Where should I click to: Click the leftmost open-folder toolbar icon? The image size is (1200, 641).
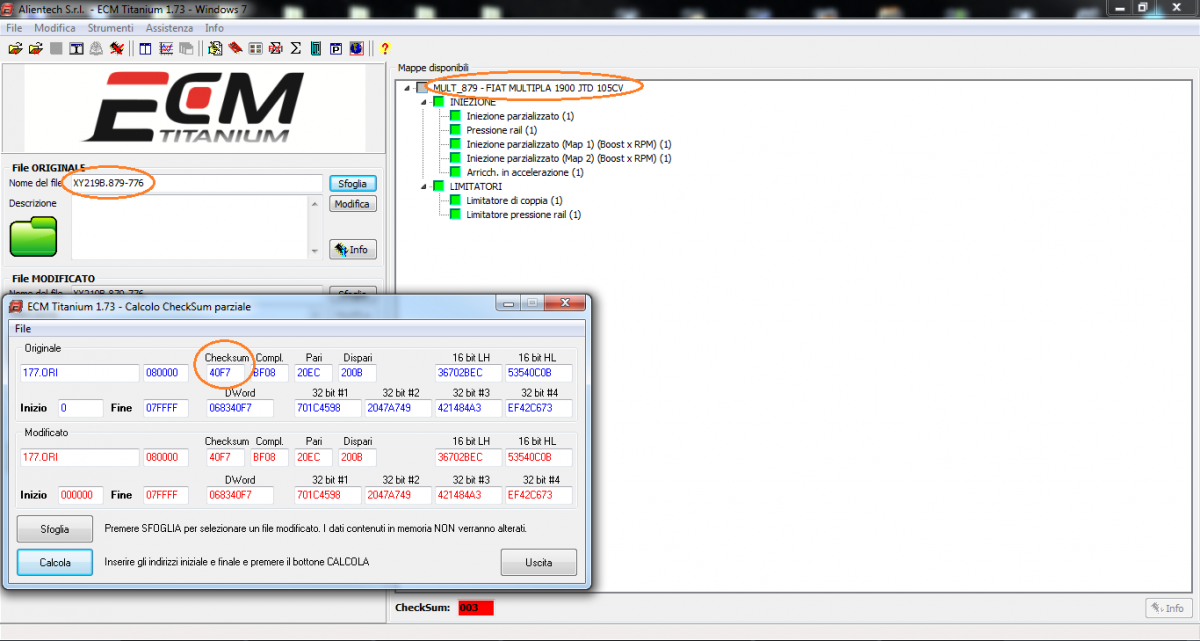(x=15, y=48)
